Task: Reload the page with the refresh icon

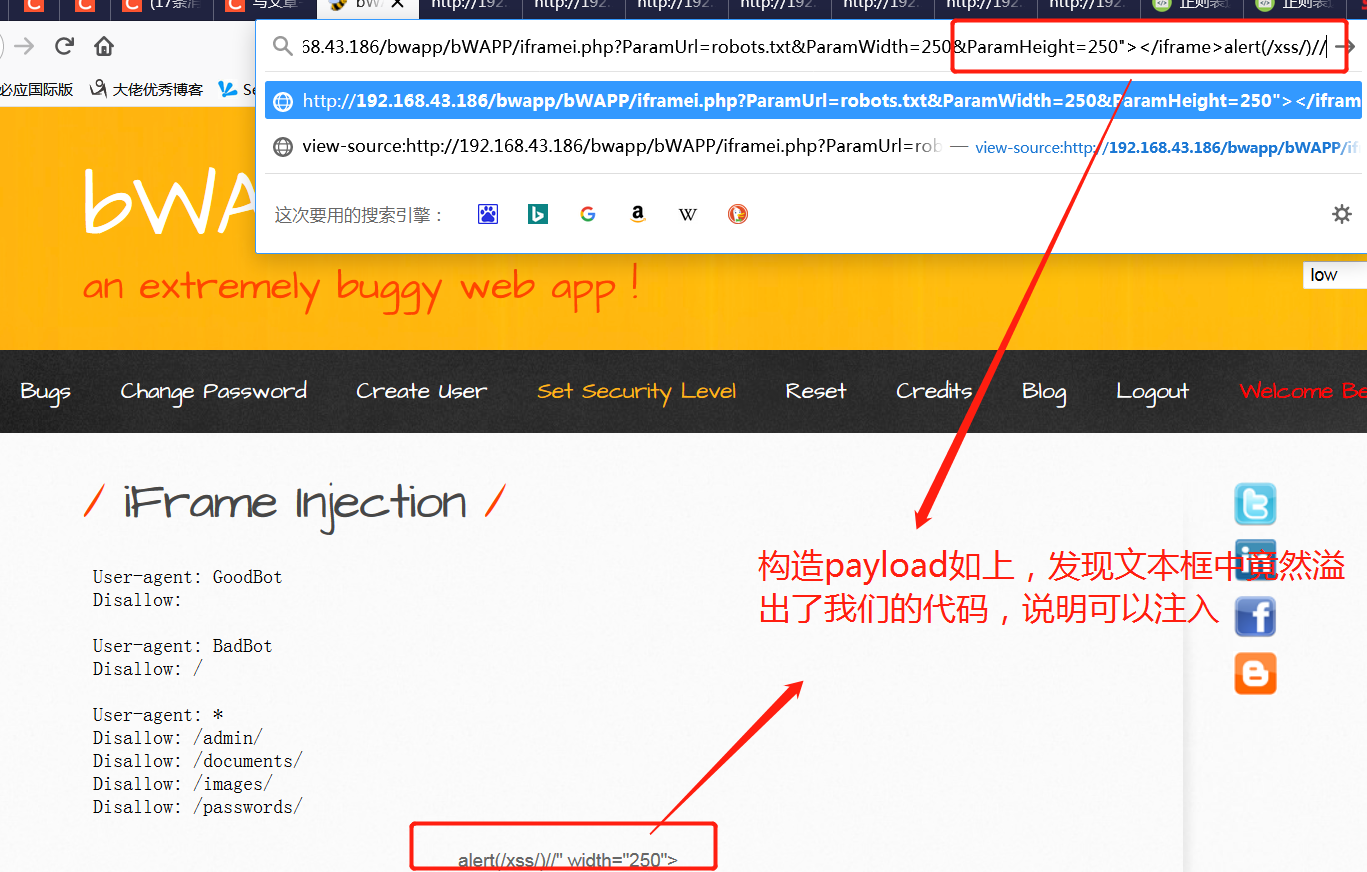Action: point(64,44)
